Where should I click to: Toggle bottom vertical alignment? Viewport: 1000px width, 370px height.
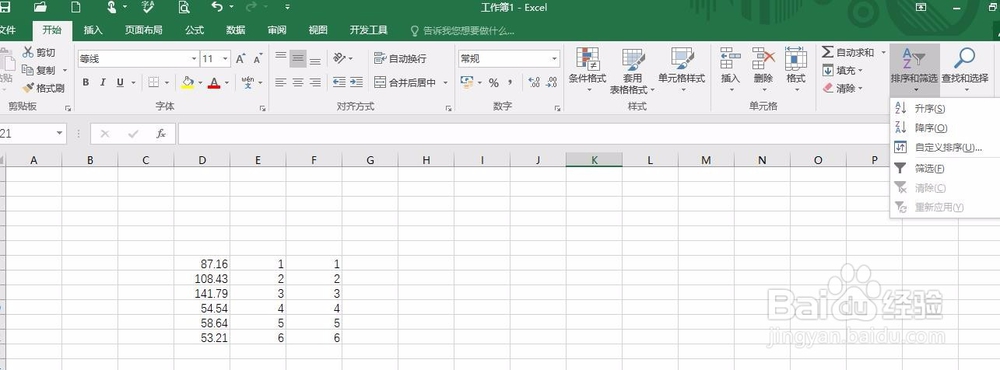coord(315,60)
